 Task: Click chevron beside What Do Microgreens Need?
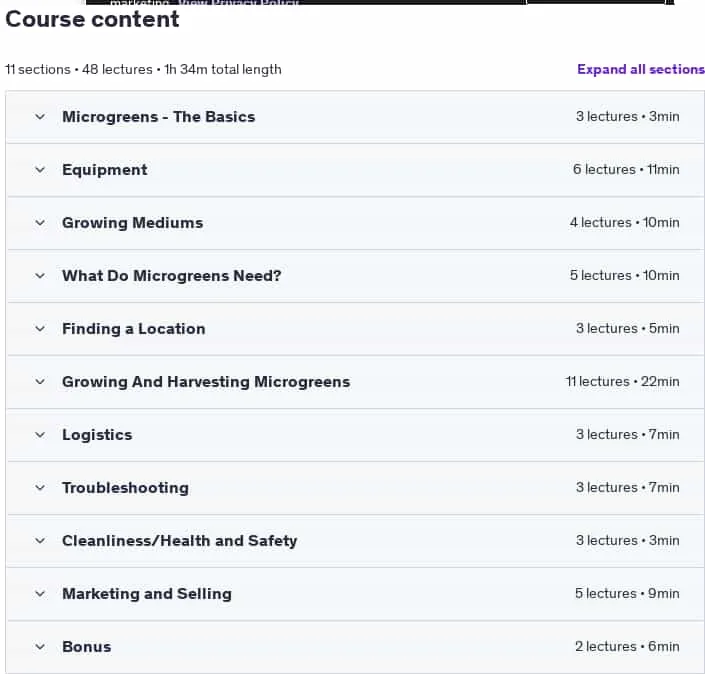point(40,276)
